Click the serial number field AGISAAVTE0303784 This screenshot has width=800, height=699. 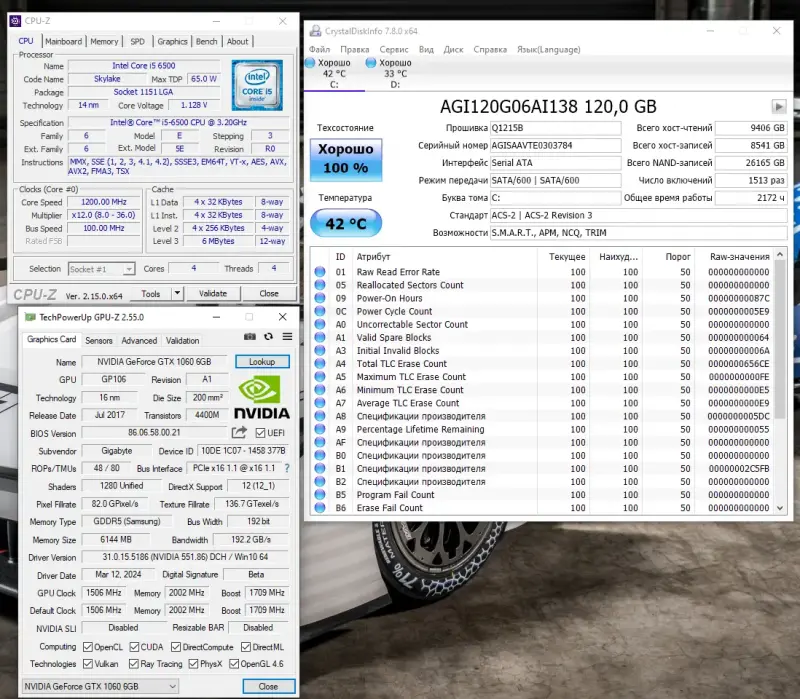(555, 145)
